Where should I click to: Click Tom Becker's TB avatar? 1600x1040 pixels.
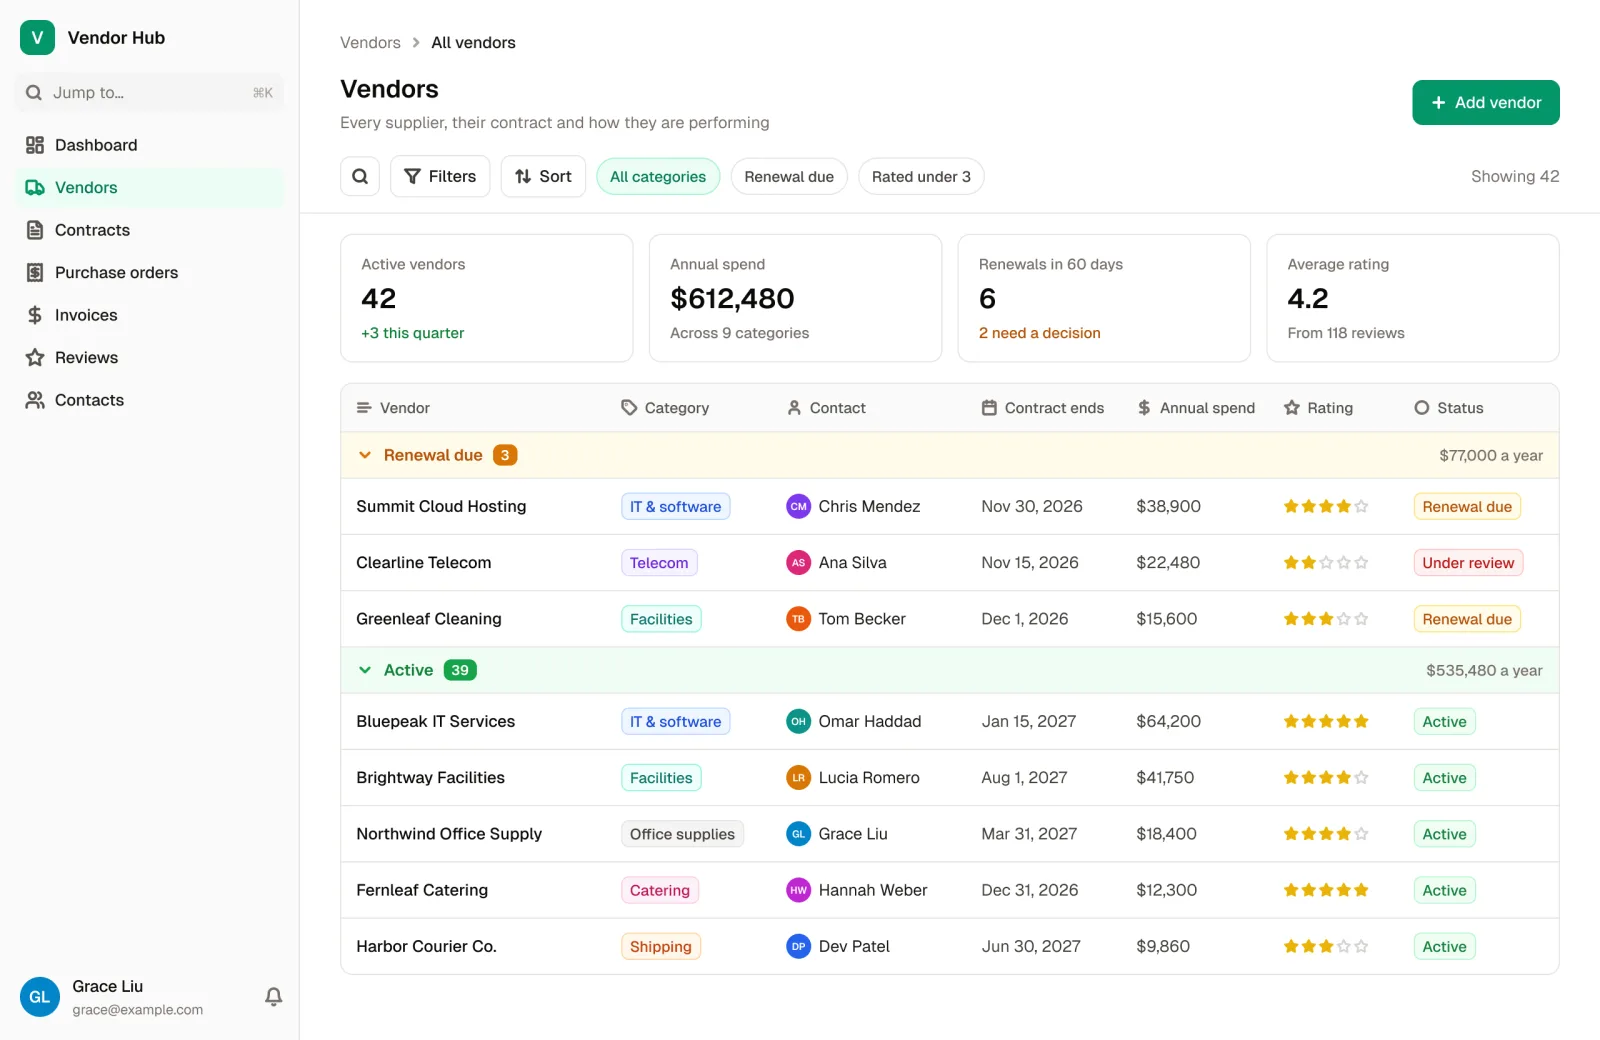(x=798, y=619)
